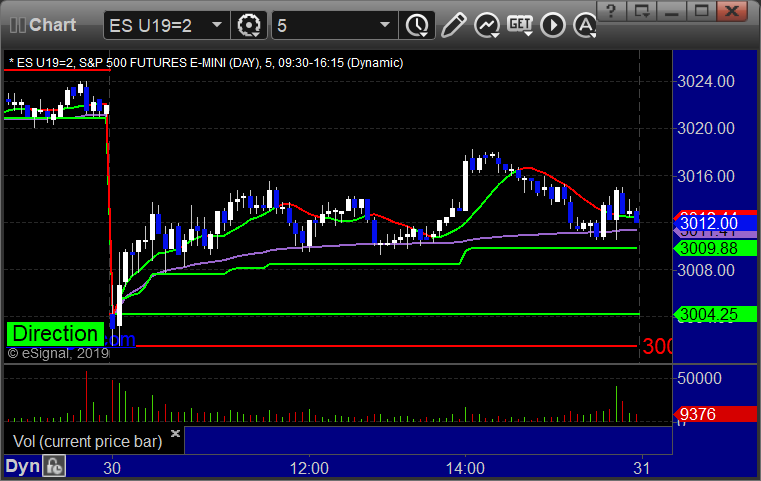Select the pencil drawing tools icon
Screen dimensions: 761x481
[454, 25]
